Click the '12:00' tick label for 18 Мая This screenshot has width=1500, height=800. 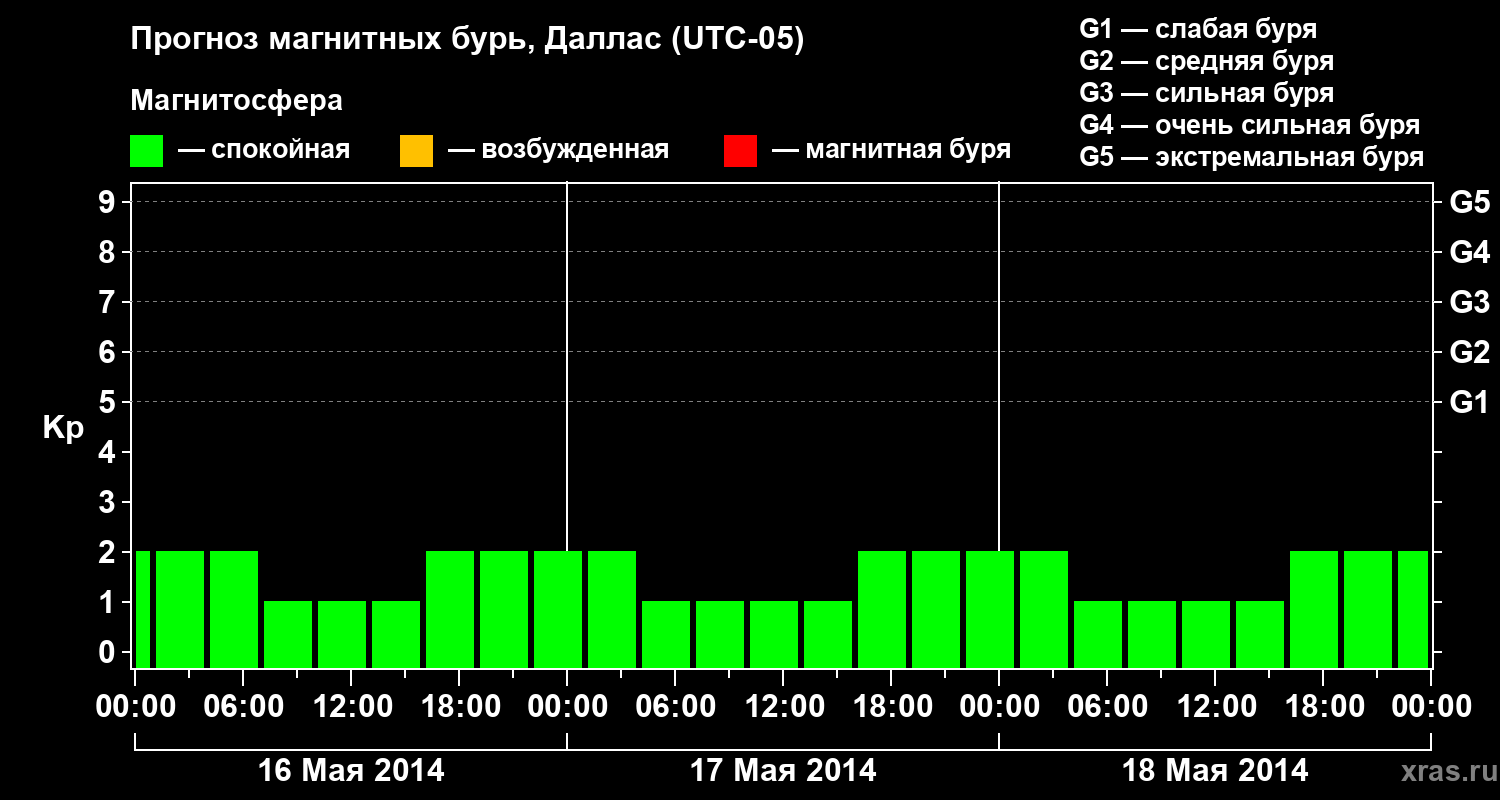pos(1215,706)
